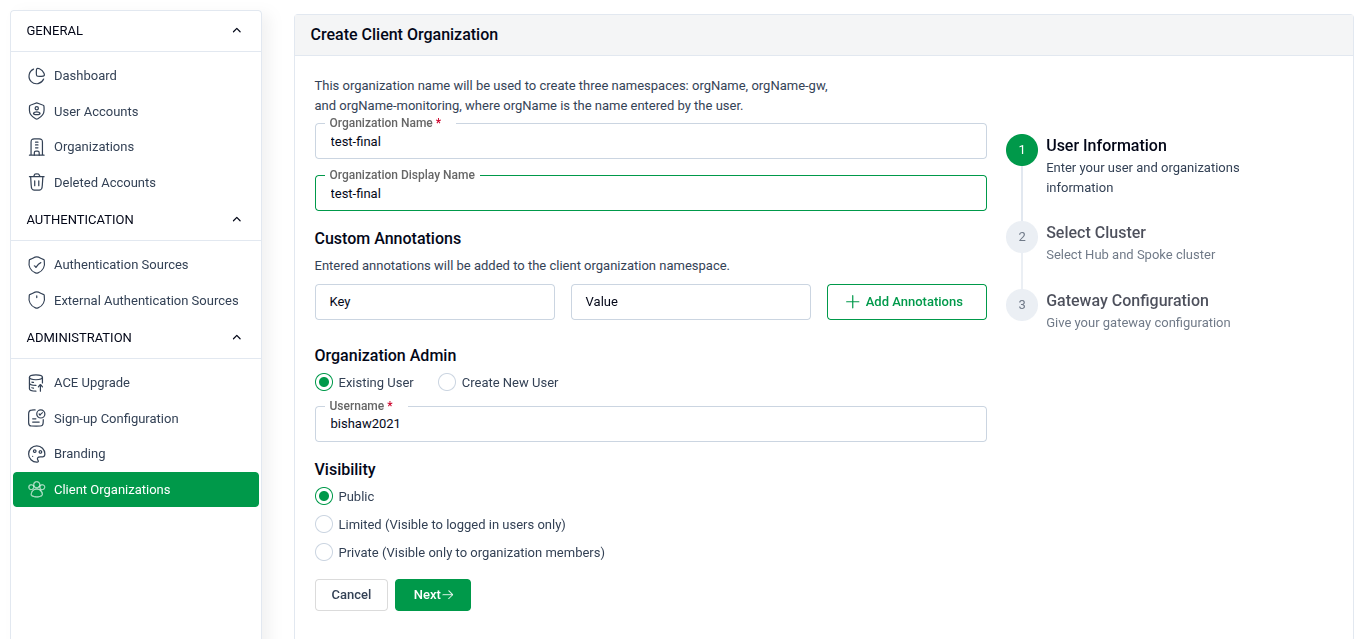The width and height of the screenshot is (1357, 639).
Task: Click the User Accounts icon in sidebar
Action: 37,111
